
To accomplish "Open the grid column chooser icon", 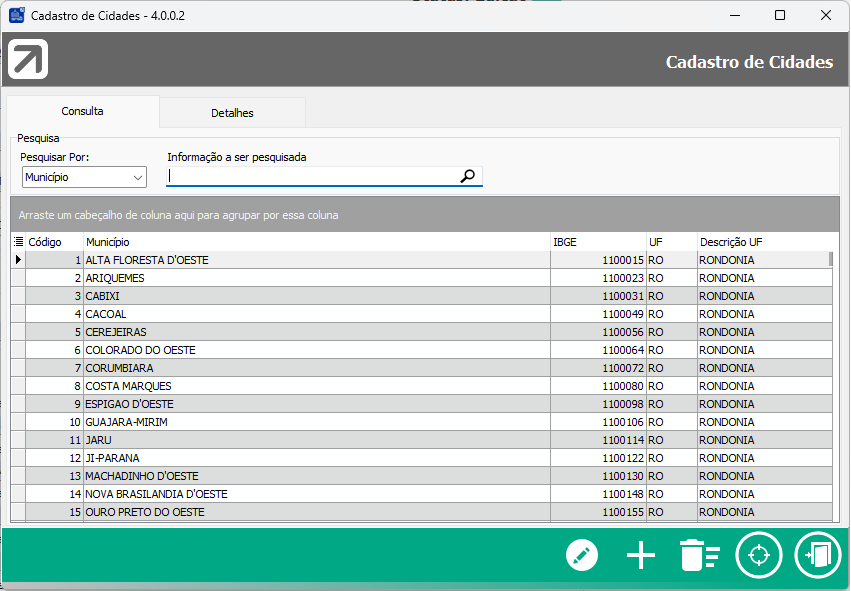I will click(x=18, y=242).
